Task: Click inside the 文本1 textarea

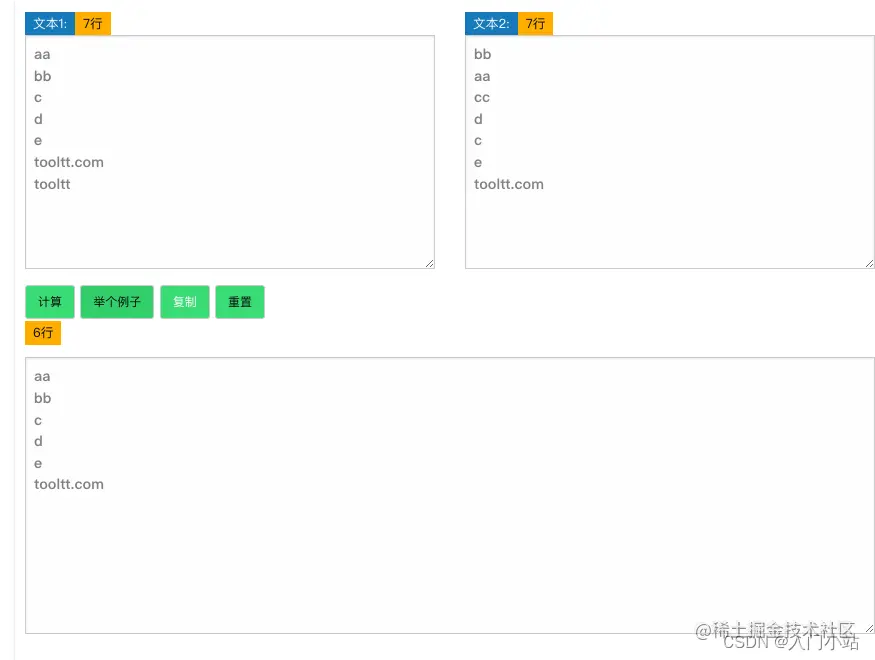Action: pos(230,152)
